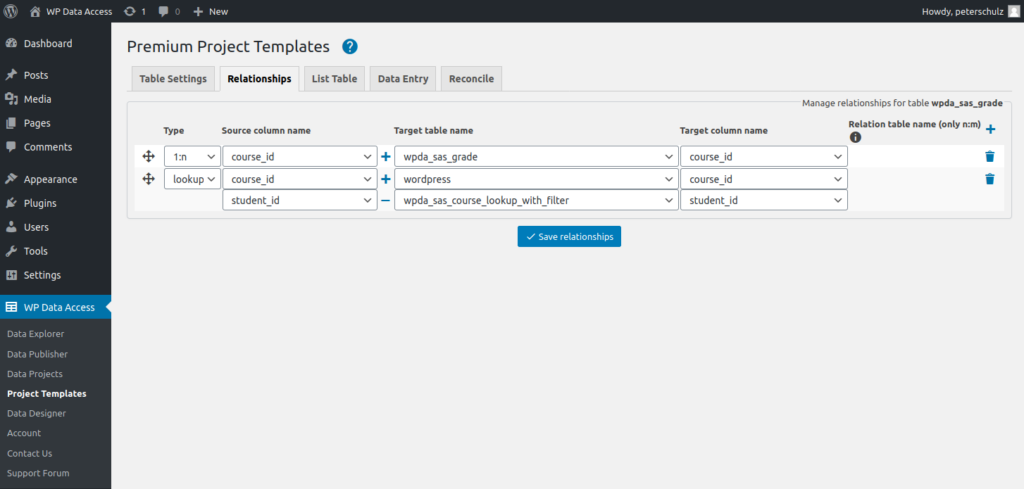
Task: Open the comments bubble in admin bar
Action: (169, 11)
